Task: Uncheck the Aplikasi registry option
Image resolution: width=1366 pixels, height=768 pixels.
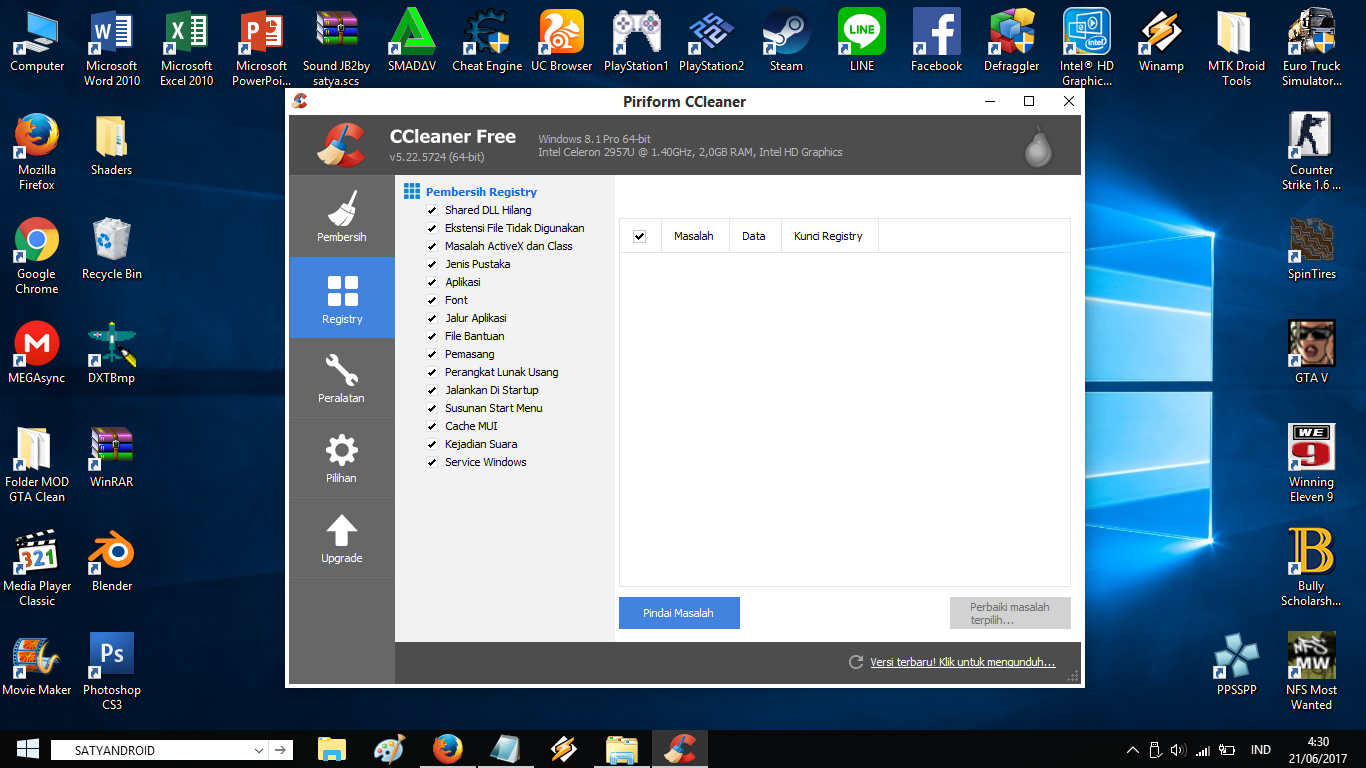Action: [432, 282]
